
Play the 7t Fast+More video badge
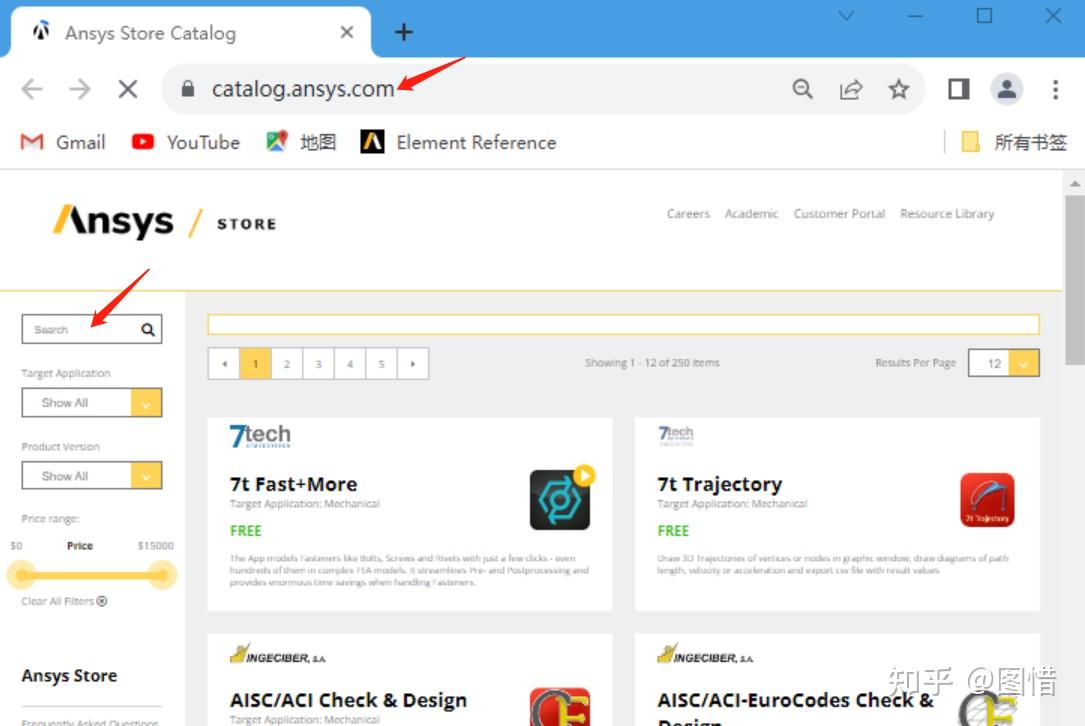tap(584, 475)
